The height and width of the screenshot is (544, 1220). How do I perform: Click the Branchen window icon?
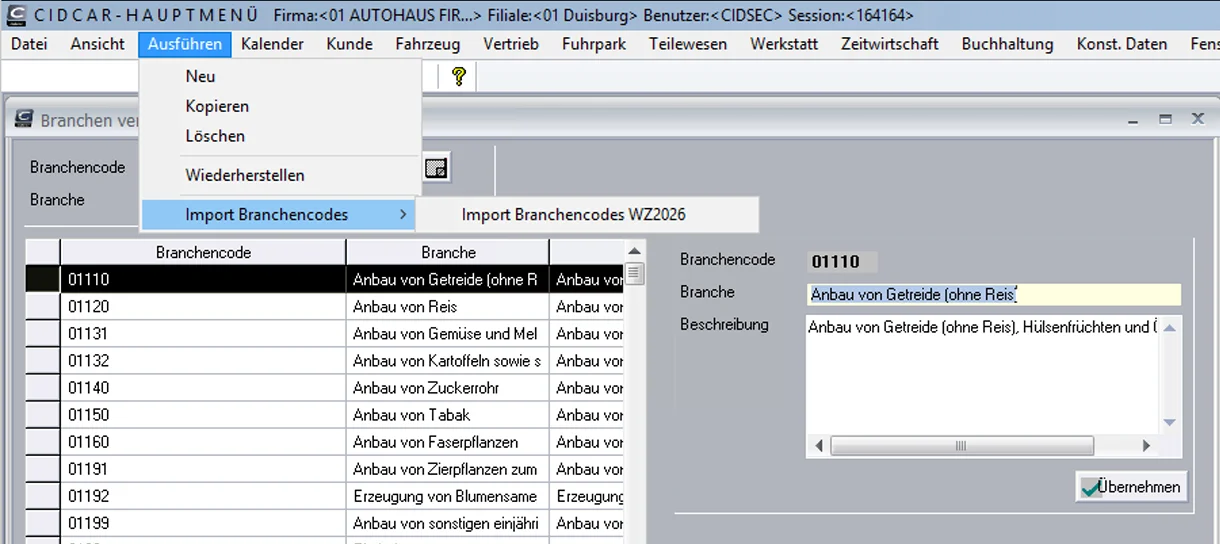[22, 120]
